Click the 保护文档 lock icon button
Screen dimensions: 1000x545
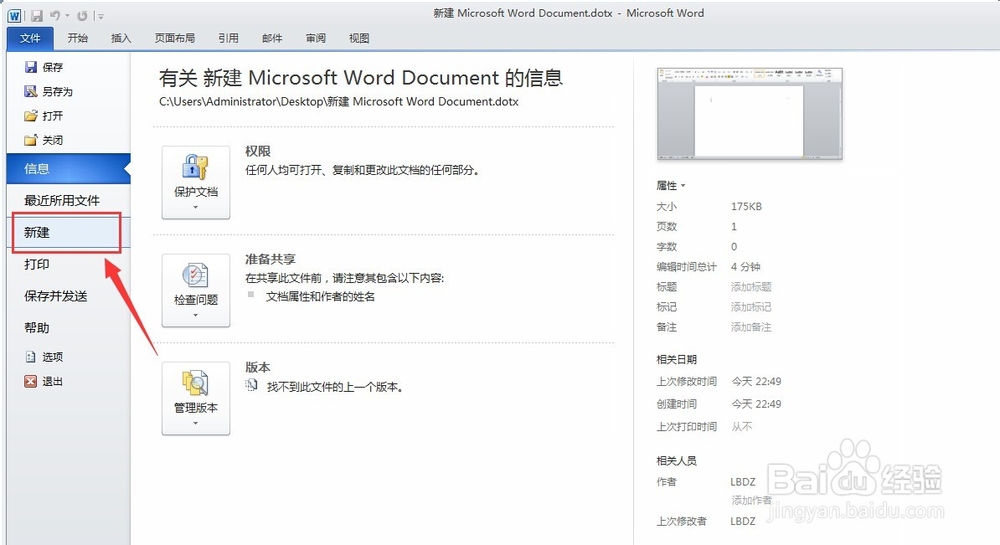click(x=196, y=182)
